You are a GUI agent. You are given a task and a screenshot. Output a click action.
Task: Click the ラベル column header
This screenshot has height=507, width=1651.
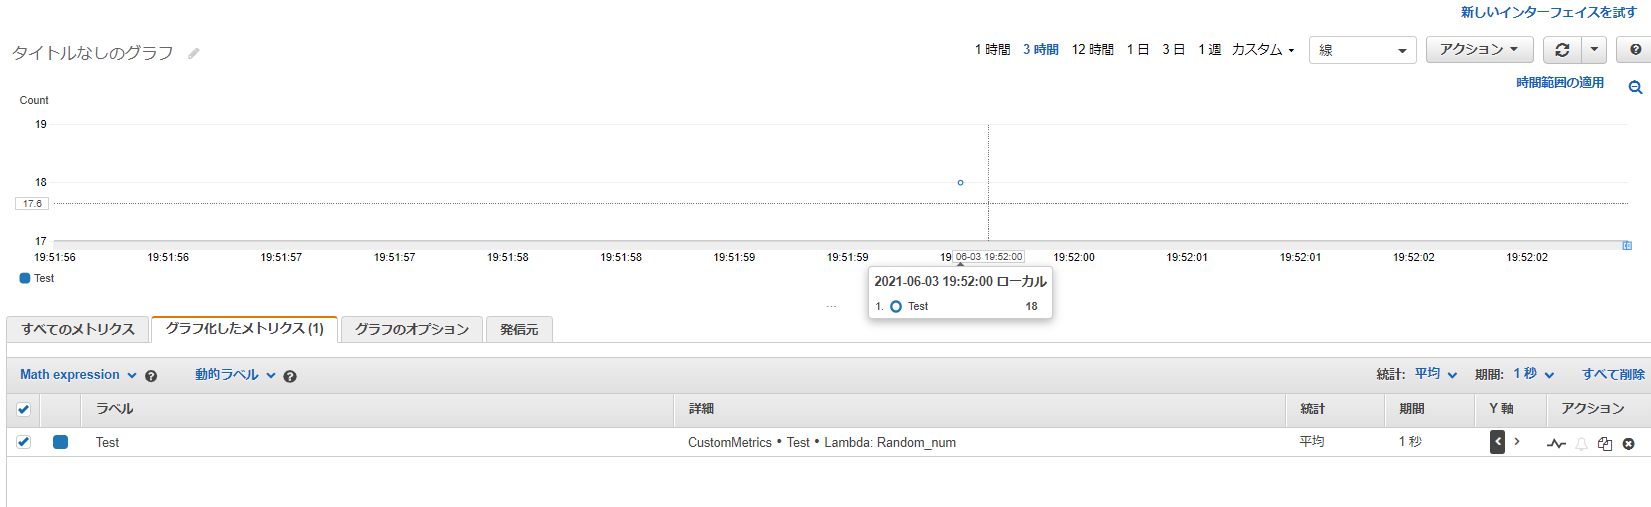114,408
